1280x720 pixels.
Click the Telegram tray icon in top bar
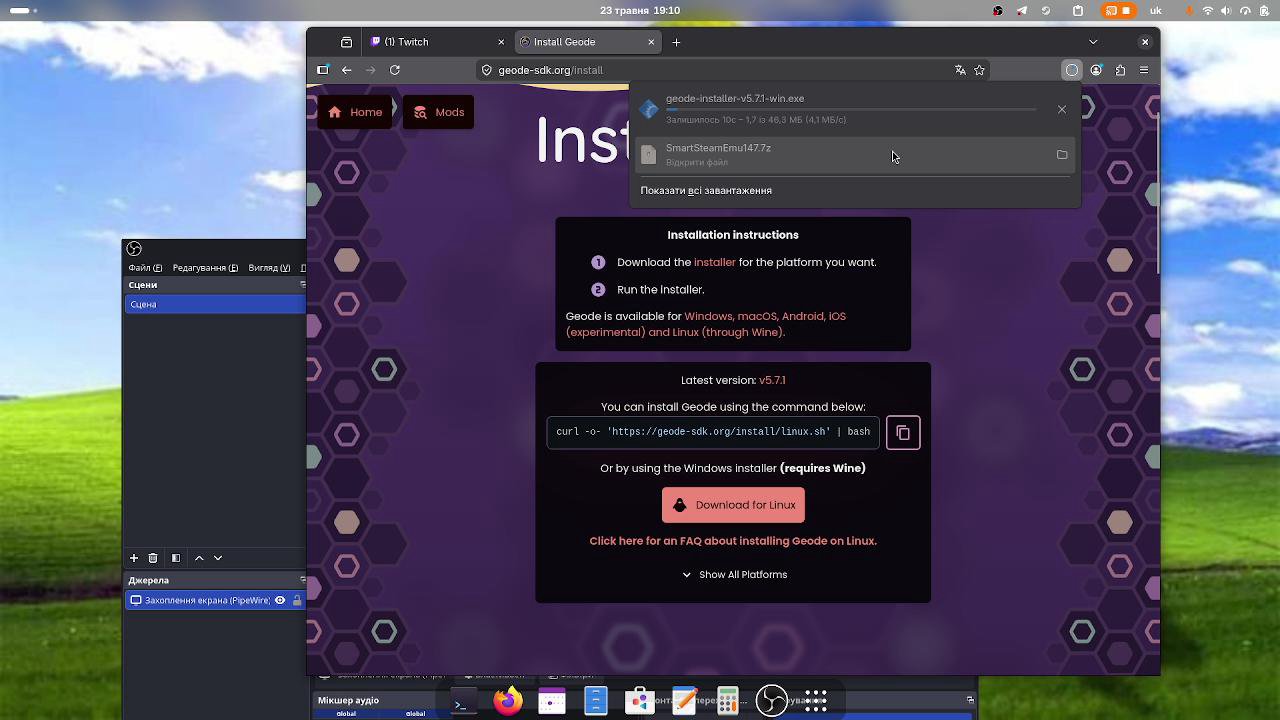tap(1022, 11)
